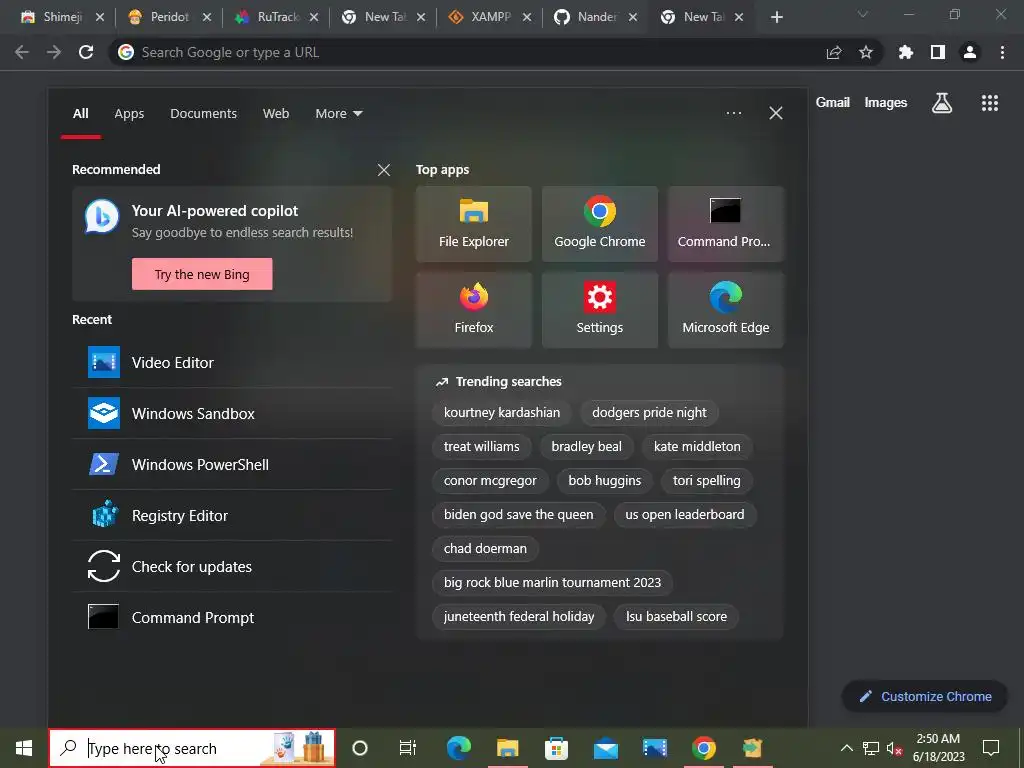Select Check for updates in Recent

pos(232,566)
